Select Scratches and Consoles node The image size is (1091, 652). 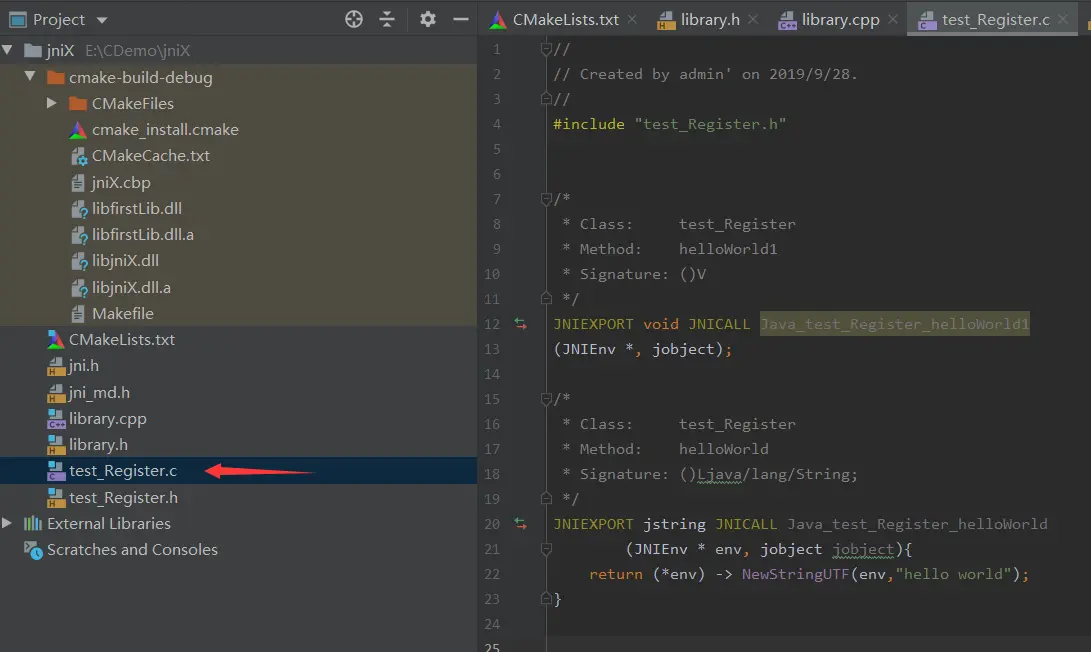point(132,549)
